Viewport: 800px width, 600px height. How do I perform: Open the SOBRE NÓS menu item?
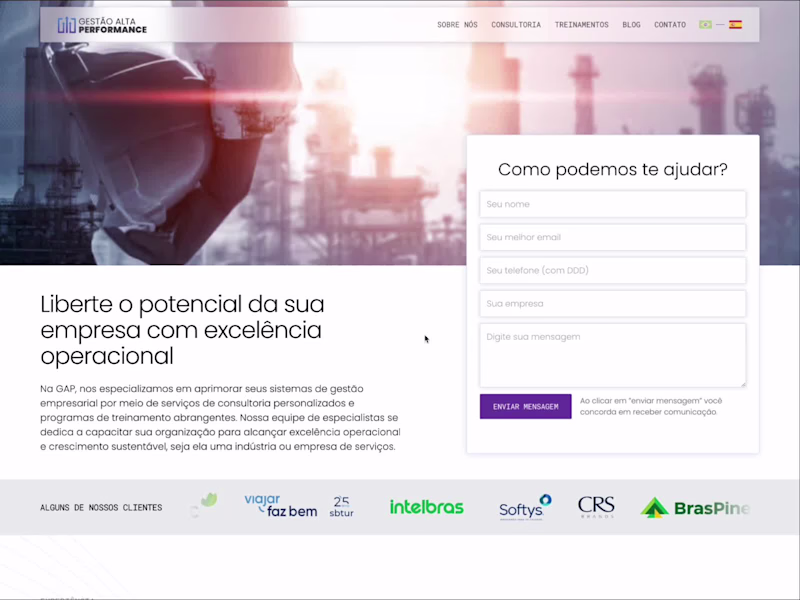457,24
